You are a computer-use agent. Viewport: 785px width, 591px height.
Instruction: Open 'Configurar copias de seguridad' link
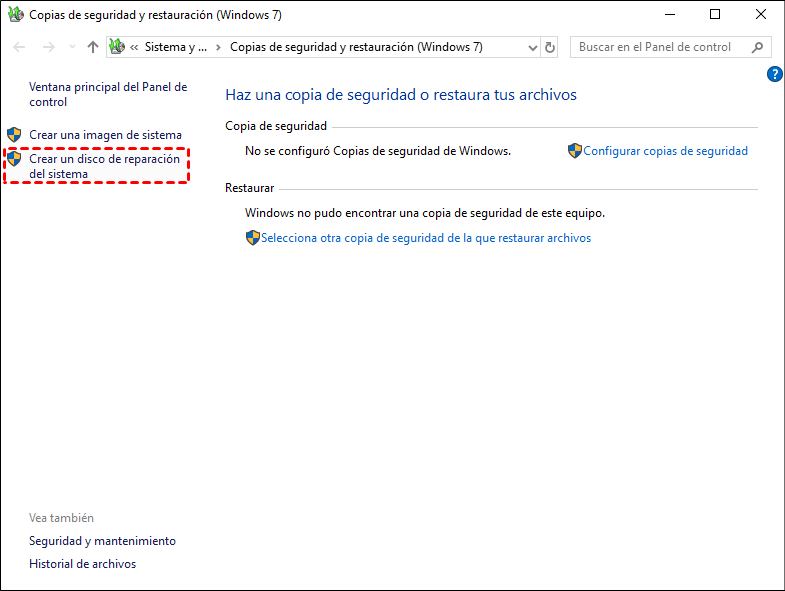665,151
